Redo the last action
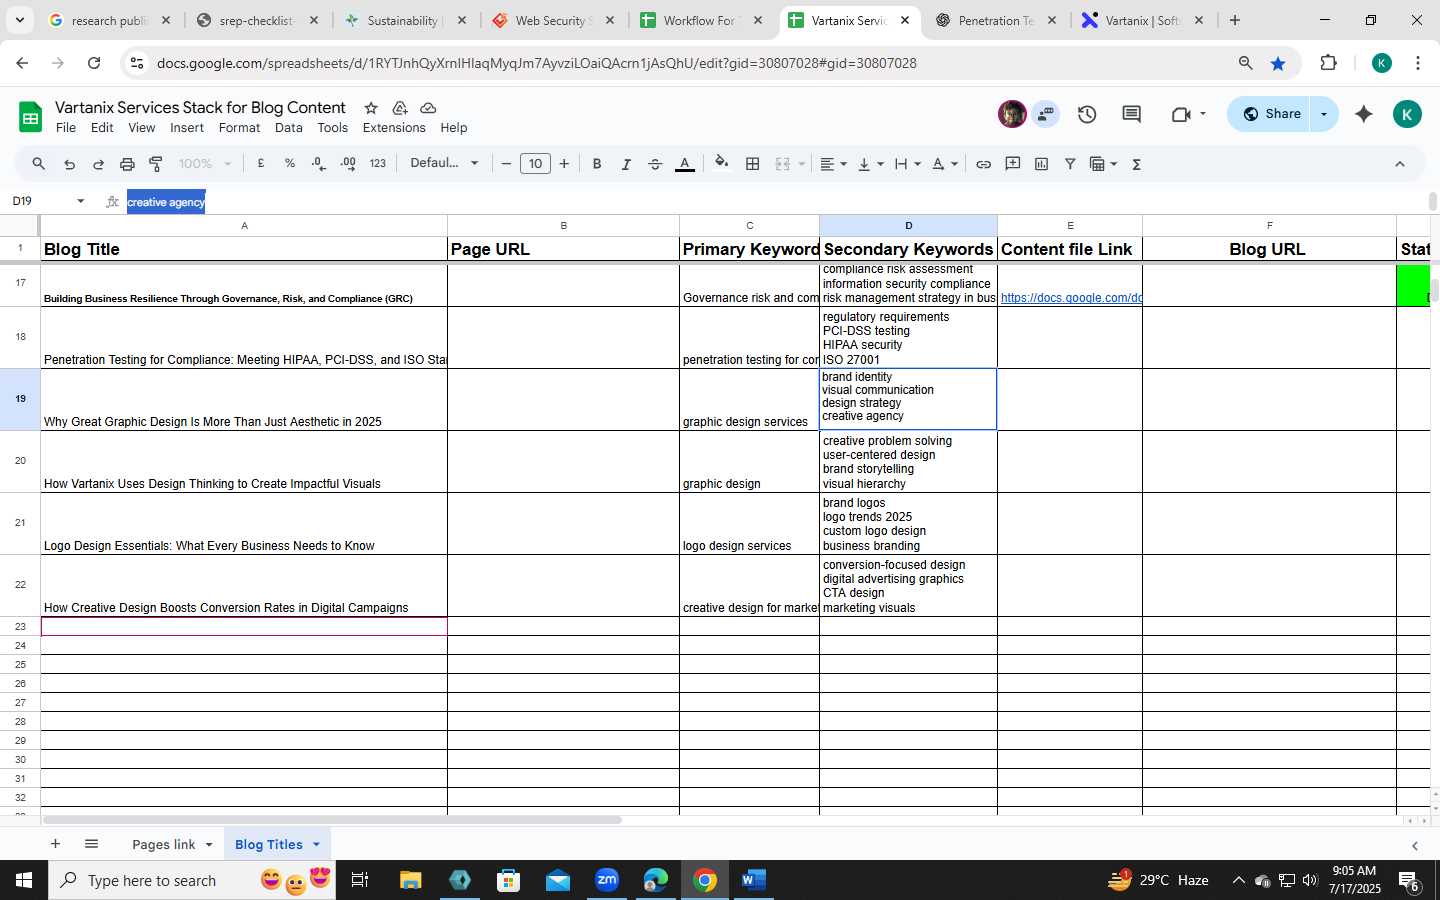Image resolution: width=1440 pixels, height=900 pixels. pos(98,164)
